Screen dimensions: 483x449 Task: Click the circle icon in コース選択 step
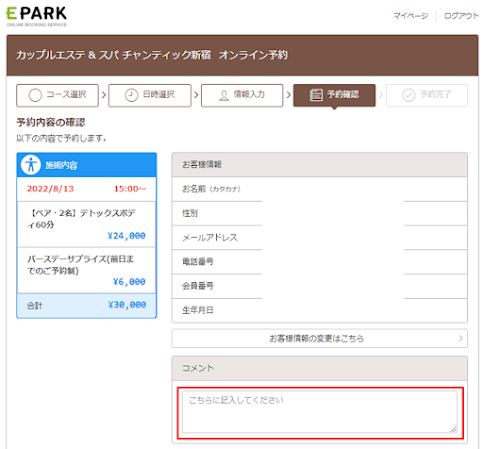pyautogui.click(x=35, y=95)
